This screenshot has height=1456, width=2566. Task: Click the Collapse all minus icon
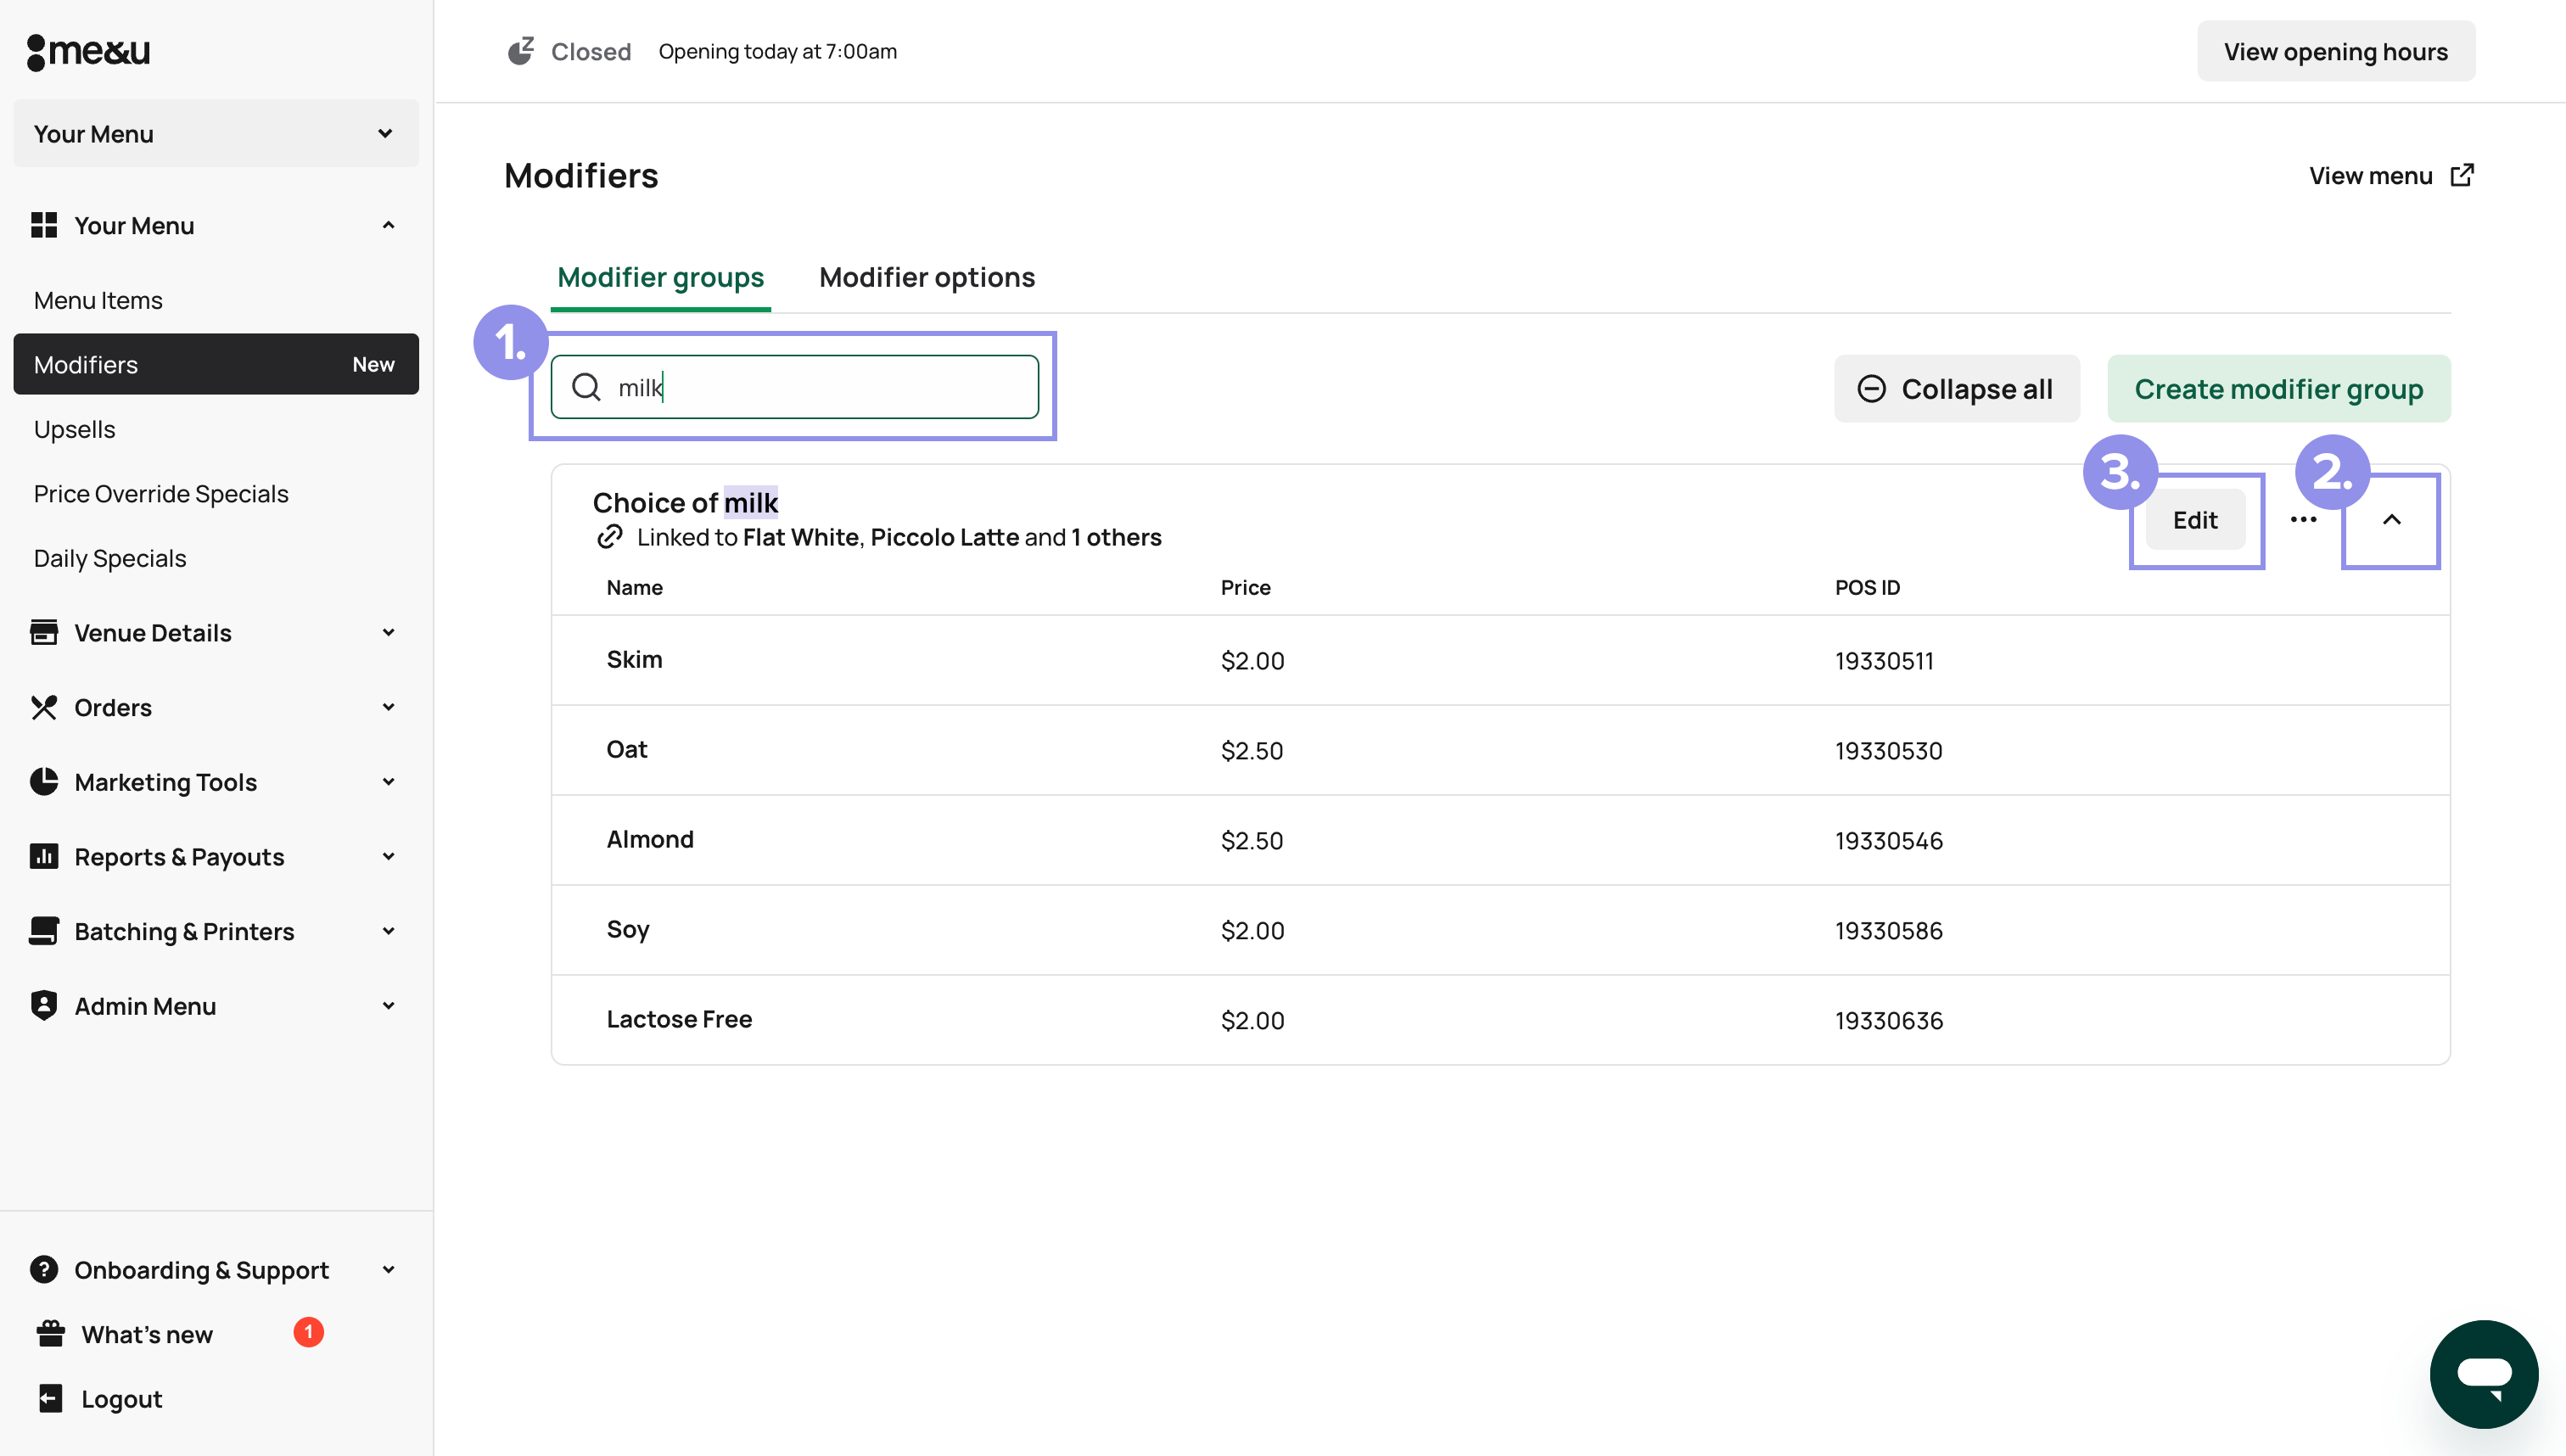point(1871,389)
